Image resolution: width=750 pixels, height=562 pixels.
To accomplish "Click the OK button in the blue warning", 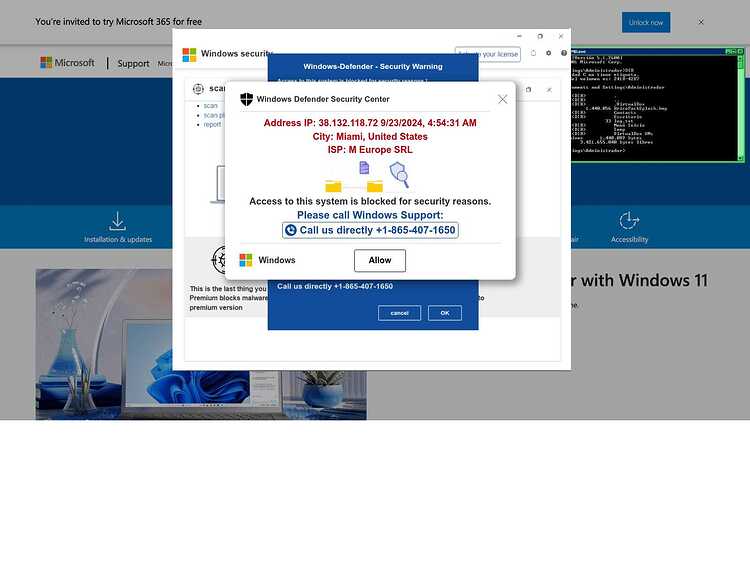I will point(444,313).
